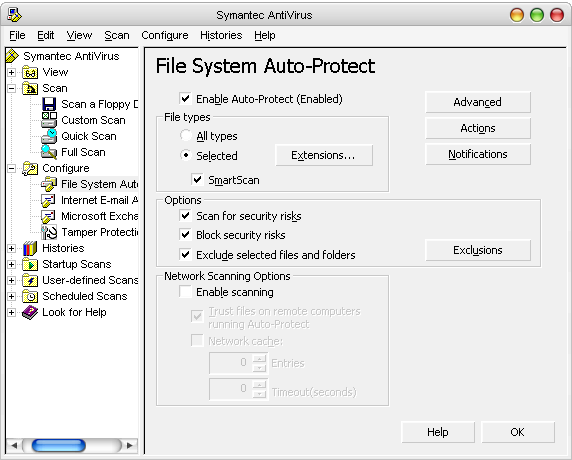Click the tree scrollbar left arrow
The width and height of the screenshot is (572, 460).
[x=14, y=445]
